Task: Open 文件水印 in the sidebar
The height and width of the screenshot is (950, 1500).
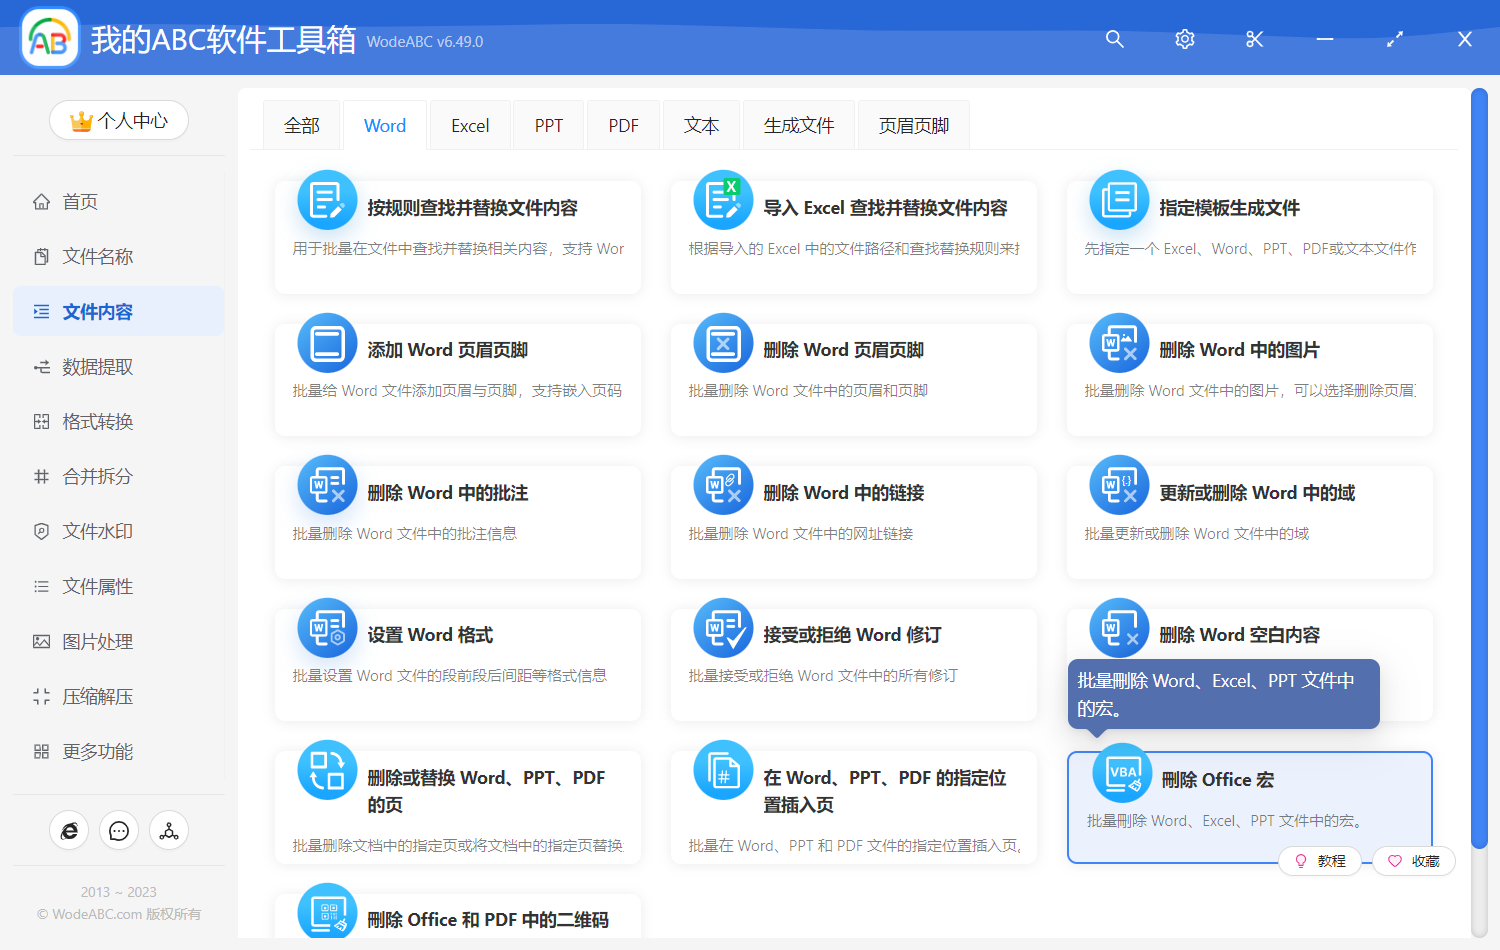Action: pyautogui.click(x=97, y=532)
